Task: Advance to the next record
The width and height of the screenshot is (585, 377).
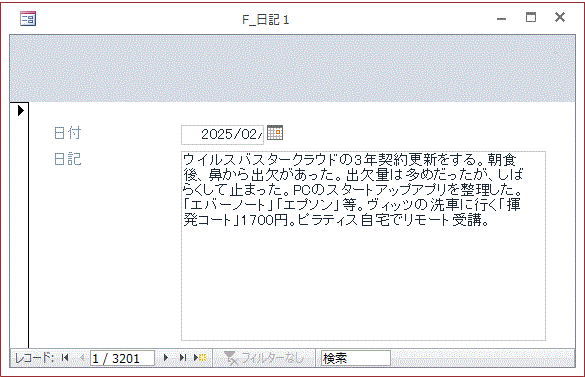Action: coord(166,358)
